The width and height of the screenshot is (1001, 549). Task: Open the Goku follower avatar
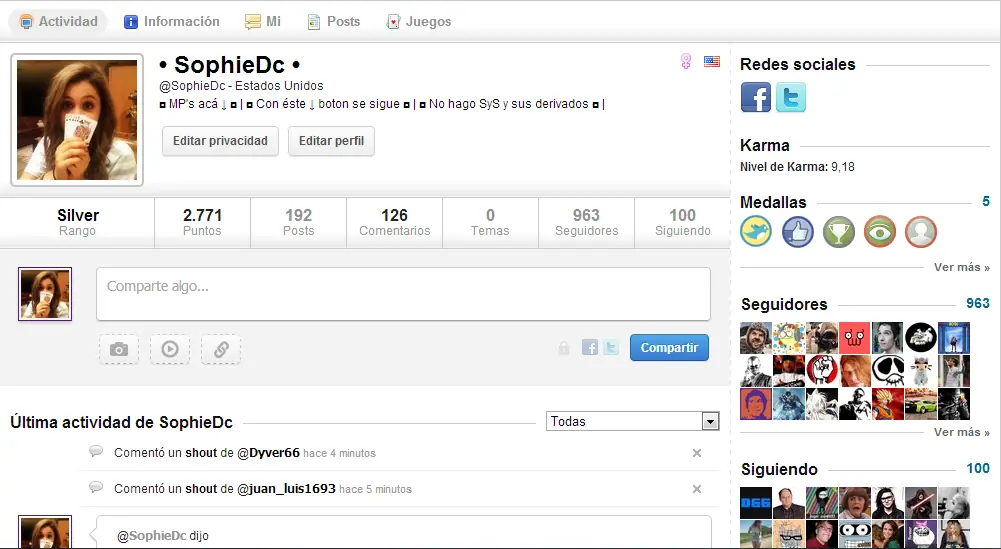(x=888, y=404)
